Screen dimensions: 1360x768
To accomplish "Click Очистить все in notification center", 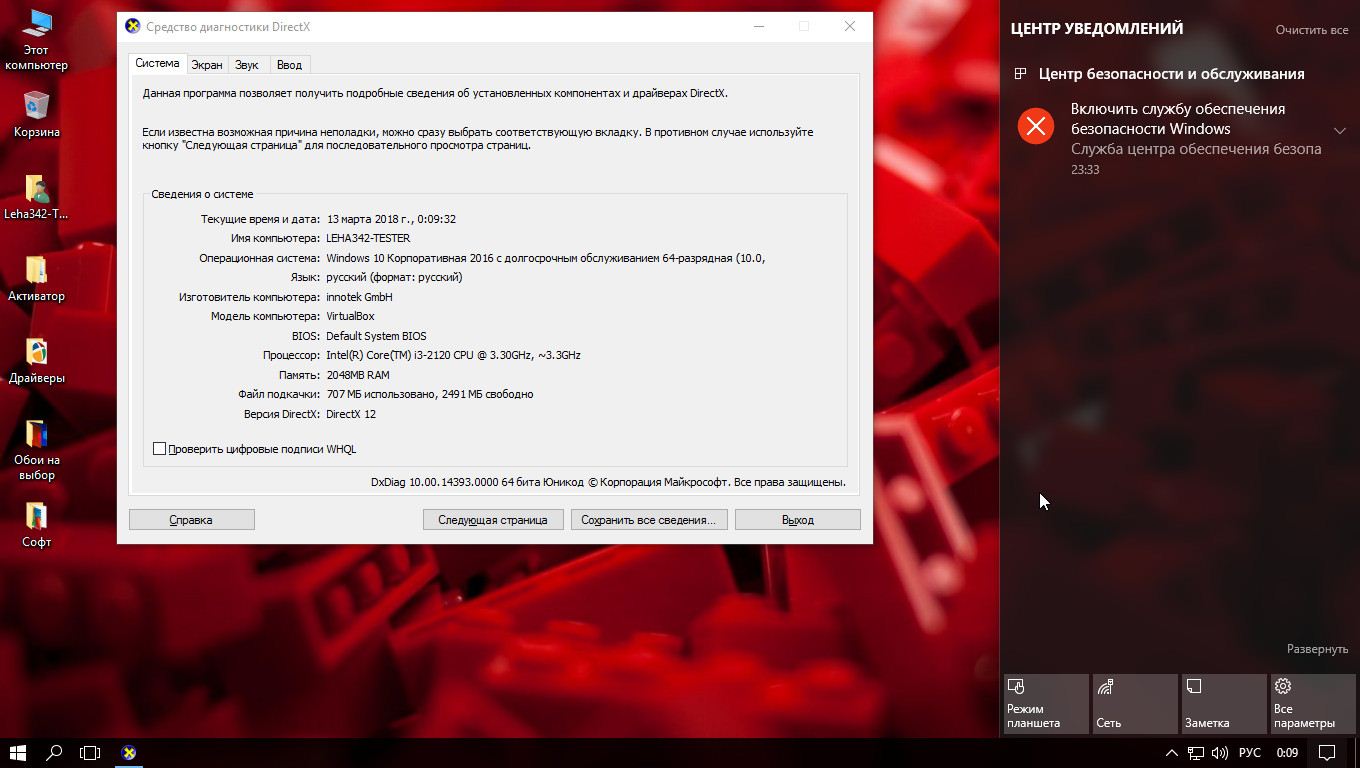I will pos(1312,30).
